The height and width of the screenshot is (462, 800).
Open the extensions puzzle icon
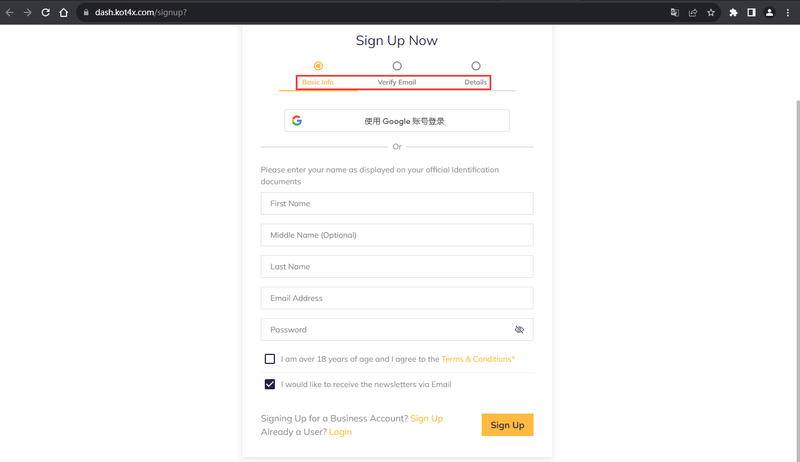coord(733,13)
